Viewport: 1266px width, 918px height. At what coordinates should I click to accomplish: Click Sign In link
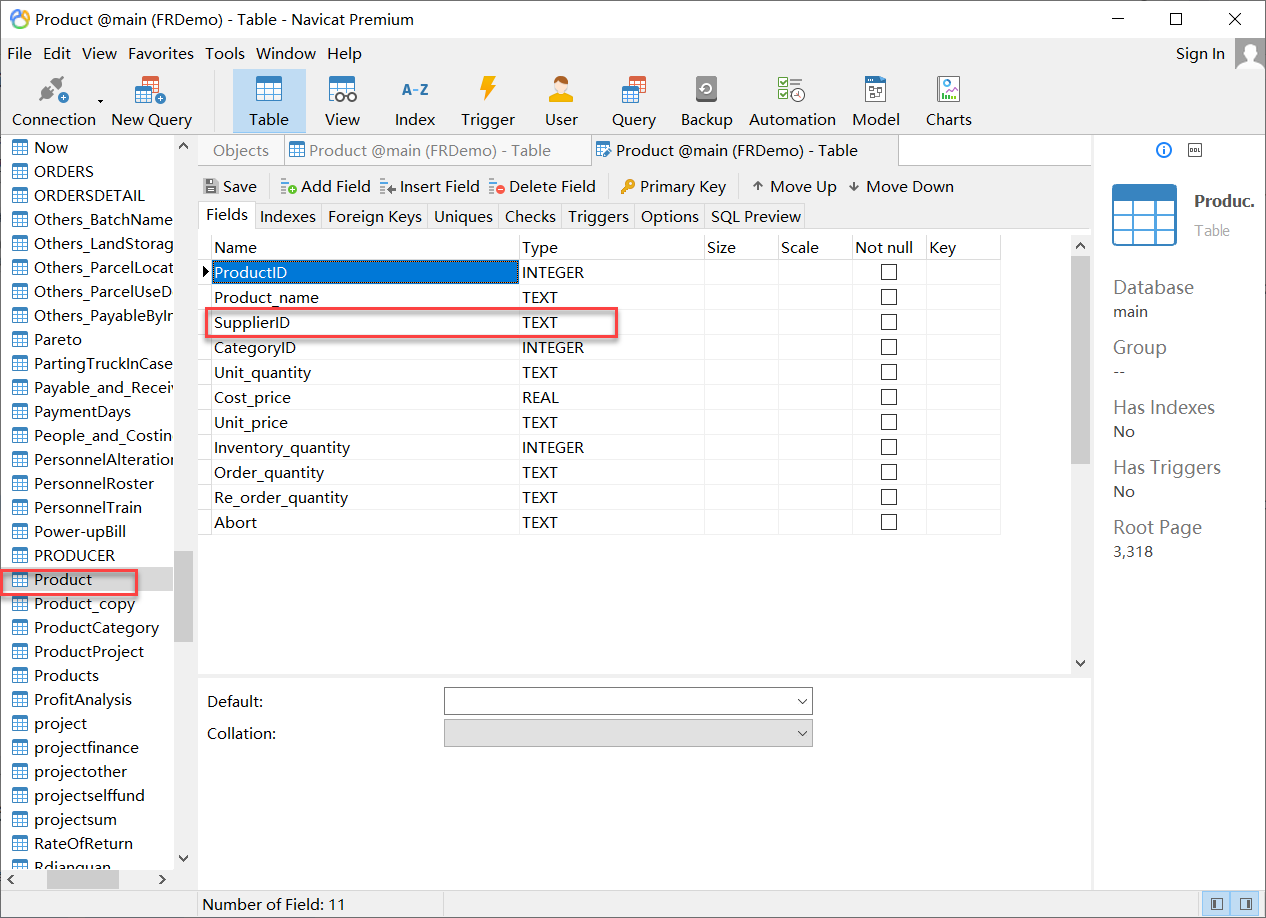pos(1200,54)
